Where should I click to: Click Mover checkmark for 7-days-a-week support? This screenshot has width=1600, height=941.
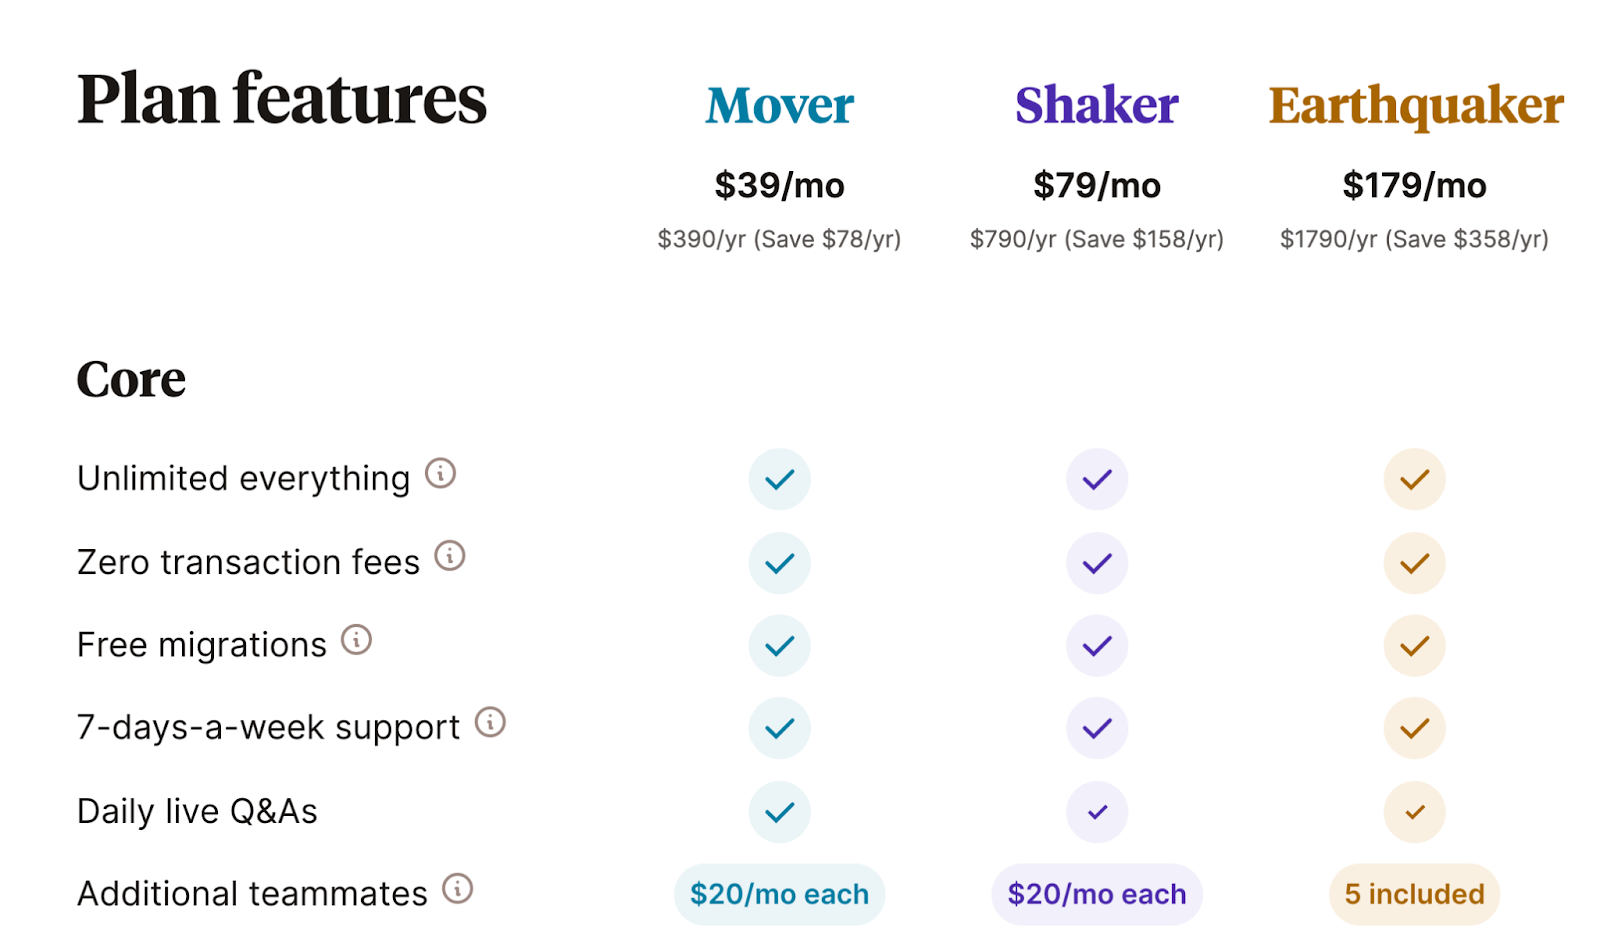point(779,728)
